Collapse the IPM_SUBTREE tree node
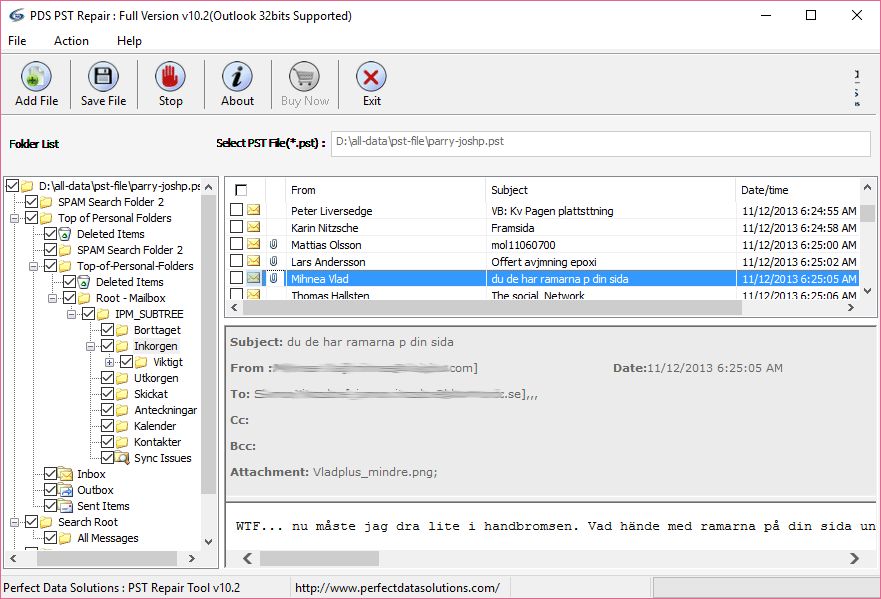The height and width of the screenshot is (599, 881). click(x=72, y=314)
